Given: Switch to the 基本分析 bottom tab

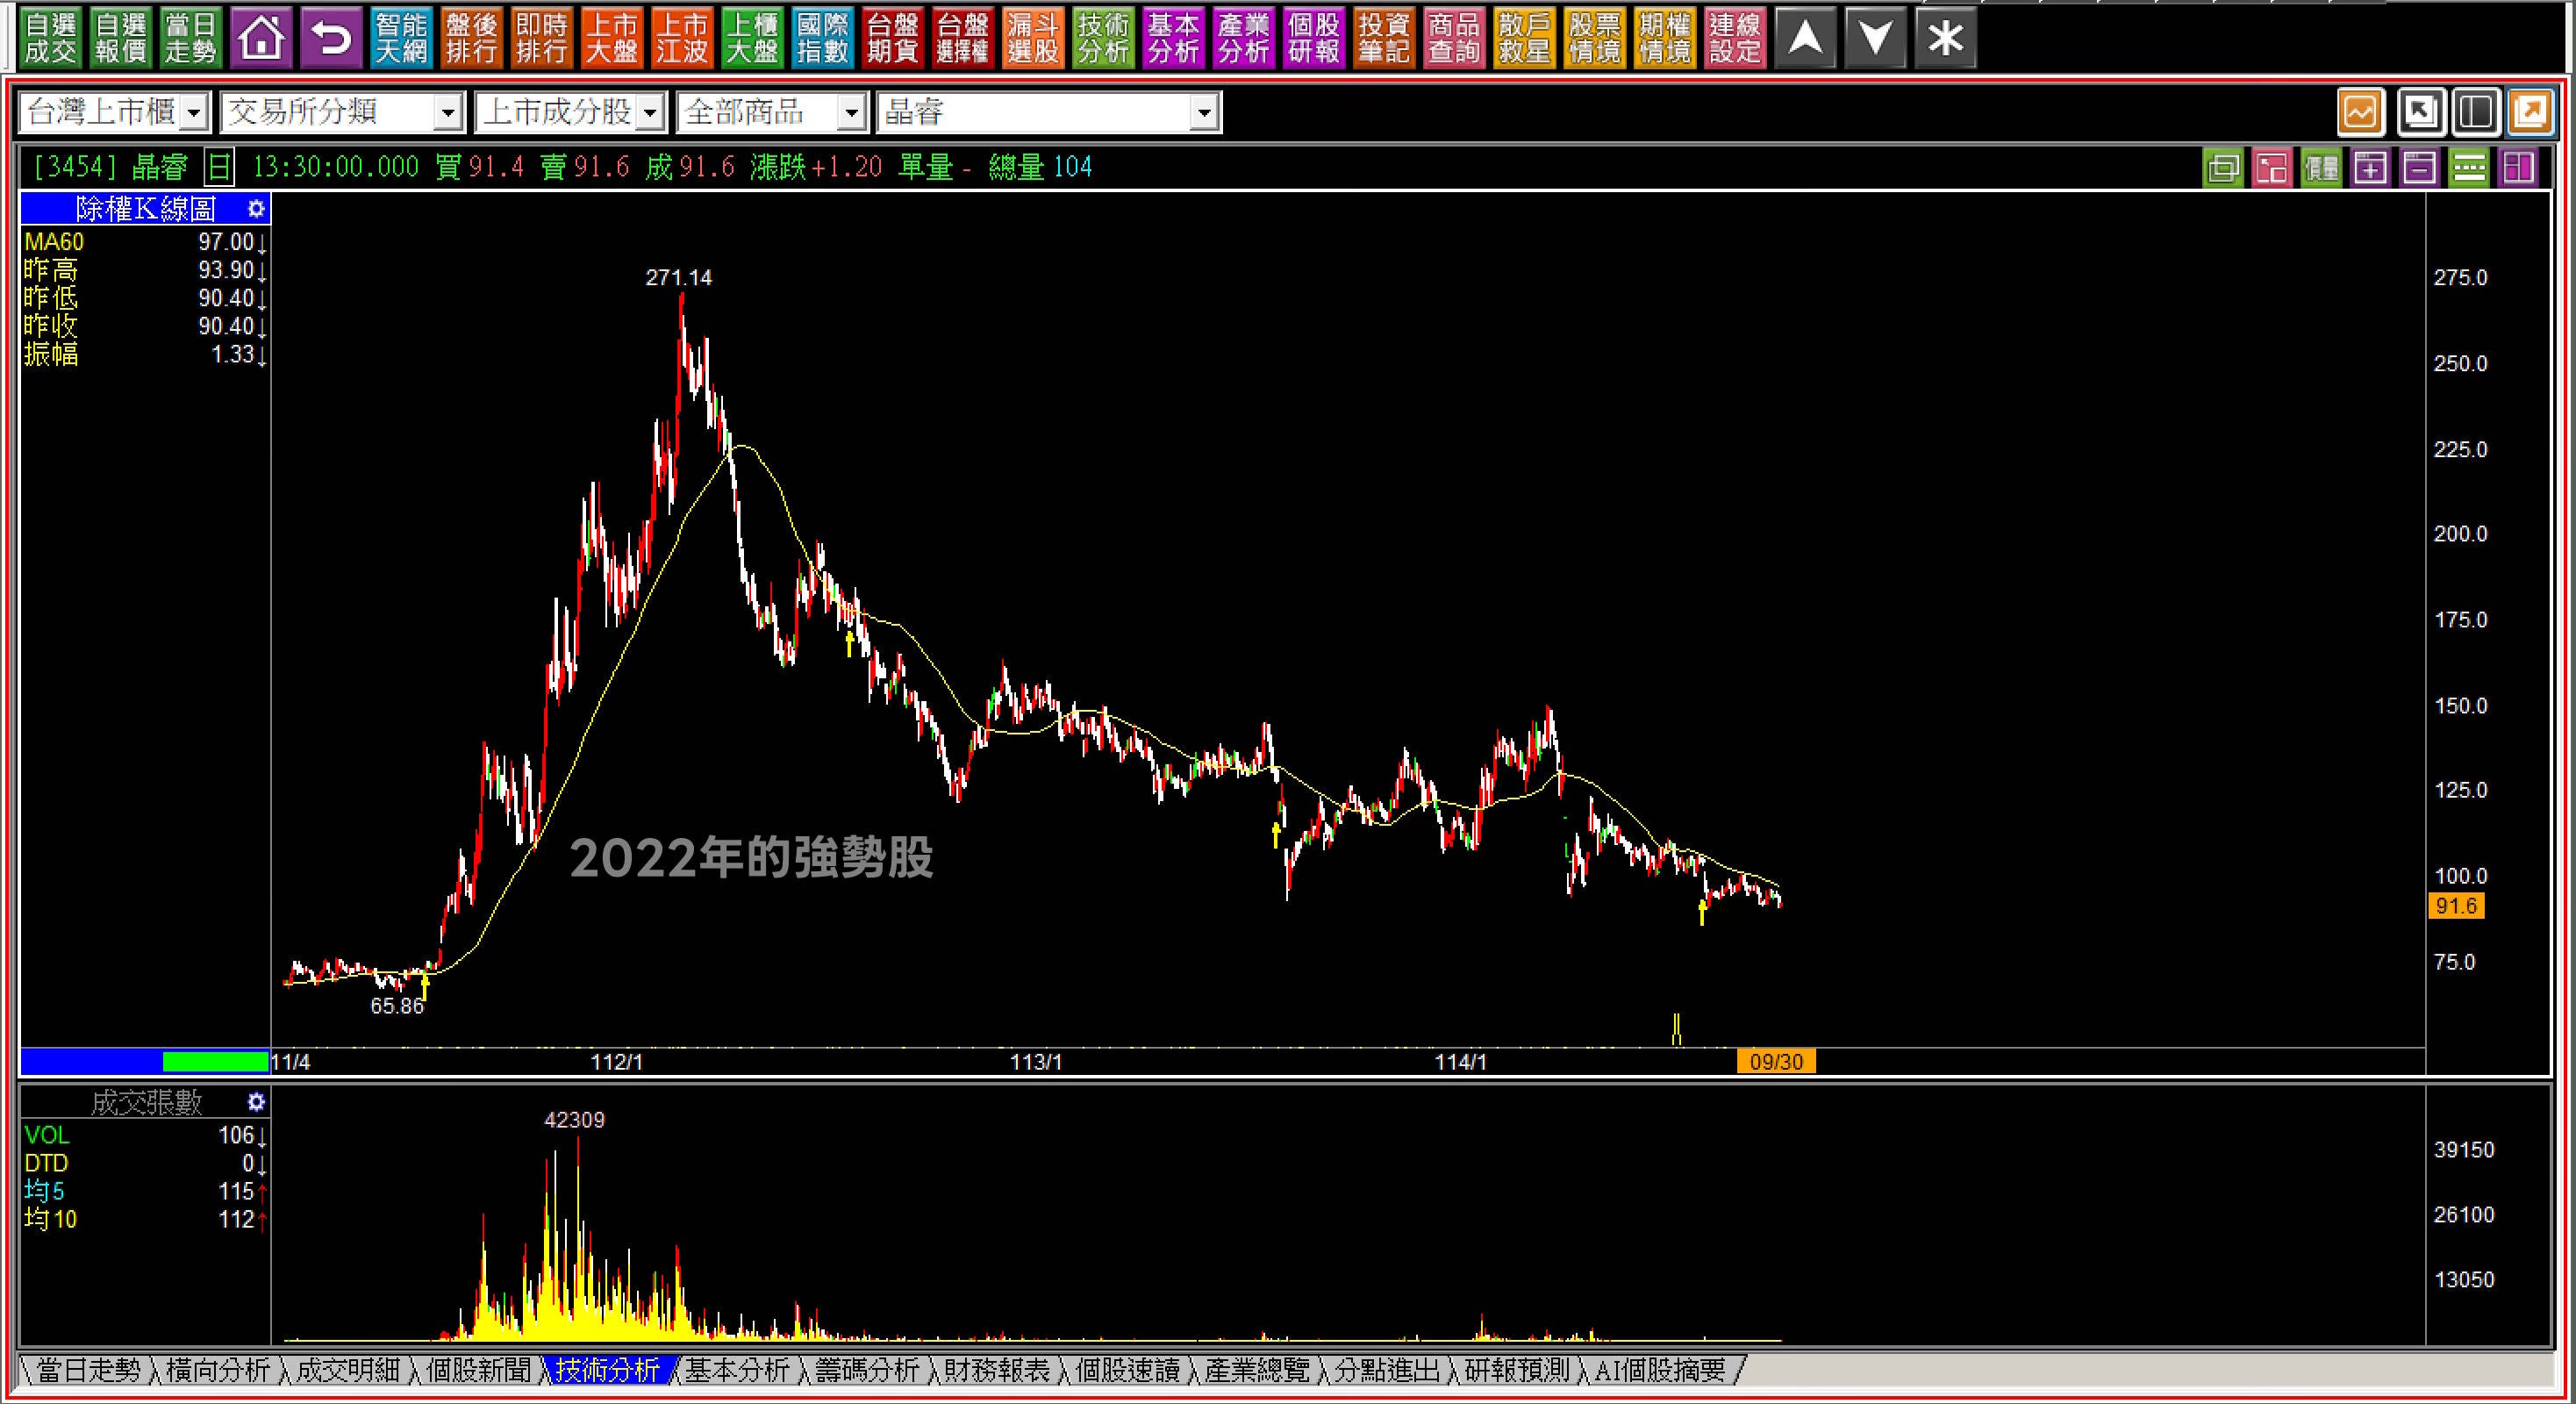Looking at the screenshot, I should click(737, 1370).
